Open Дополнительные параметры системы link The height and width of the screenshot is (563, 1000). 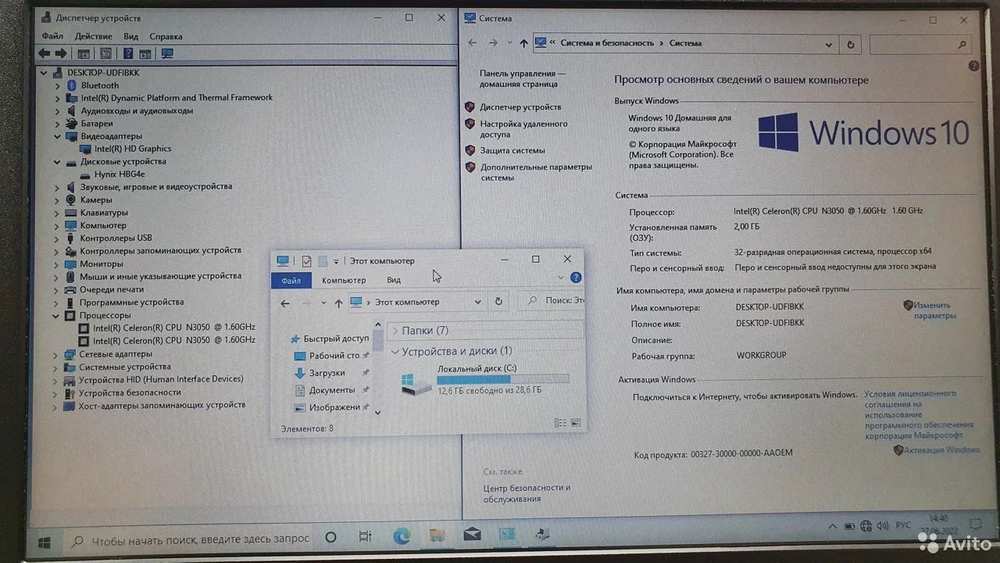coord(536,172)
